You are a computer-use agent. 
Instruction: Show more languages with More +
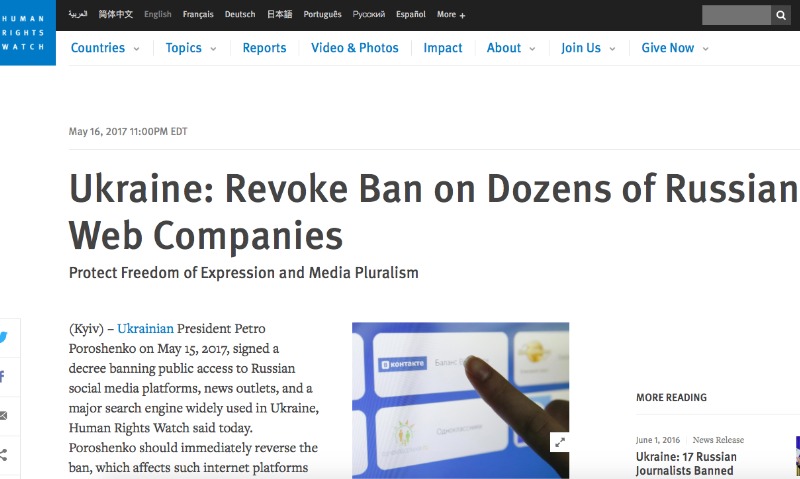point(451,15)
